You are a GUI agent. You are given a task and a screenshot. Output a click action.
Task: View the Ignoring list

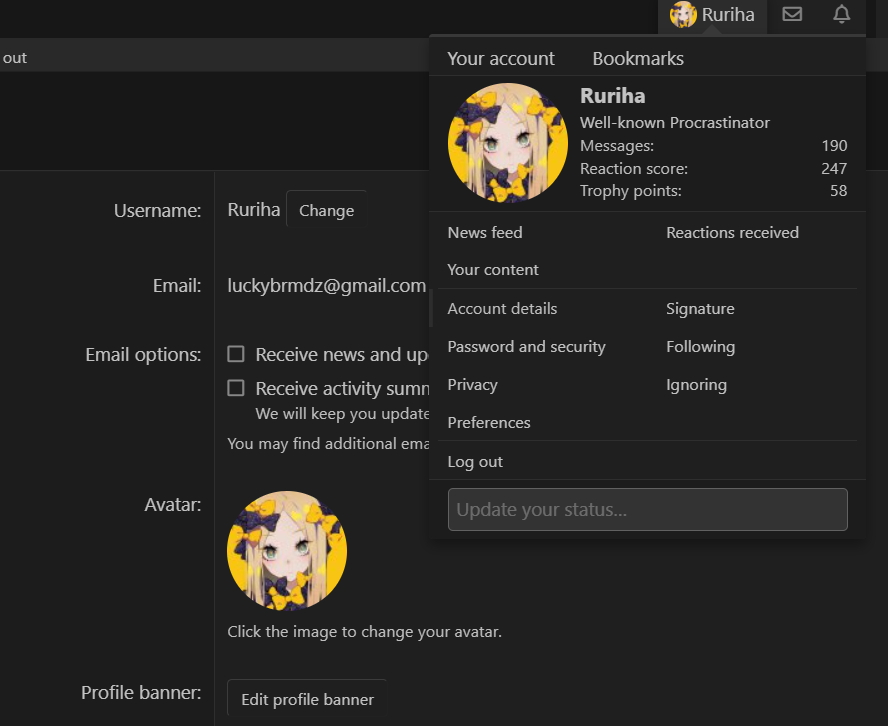click(x=696, y=385)
